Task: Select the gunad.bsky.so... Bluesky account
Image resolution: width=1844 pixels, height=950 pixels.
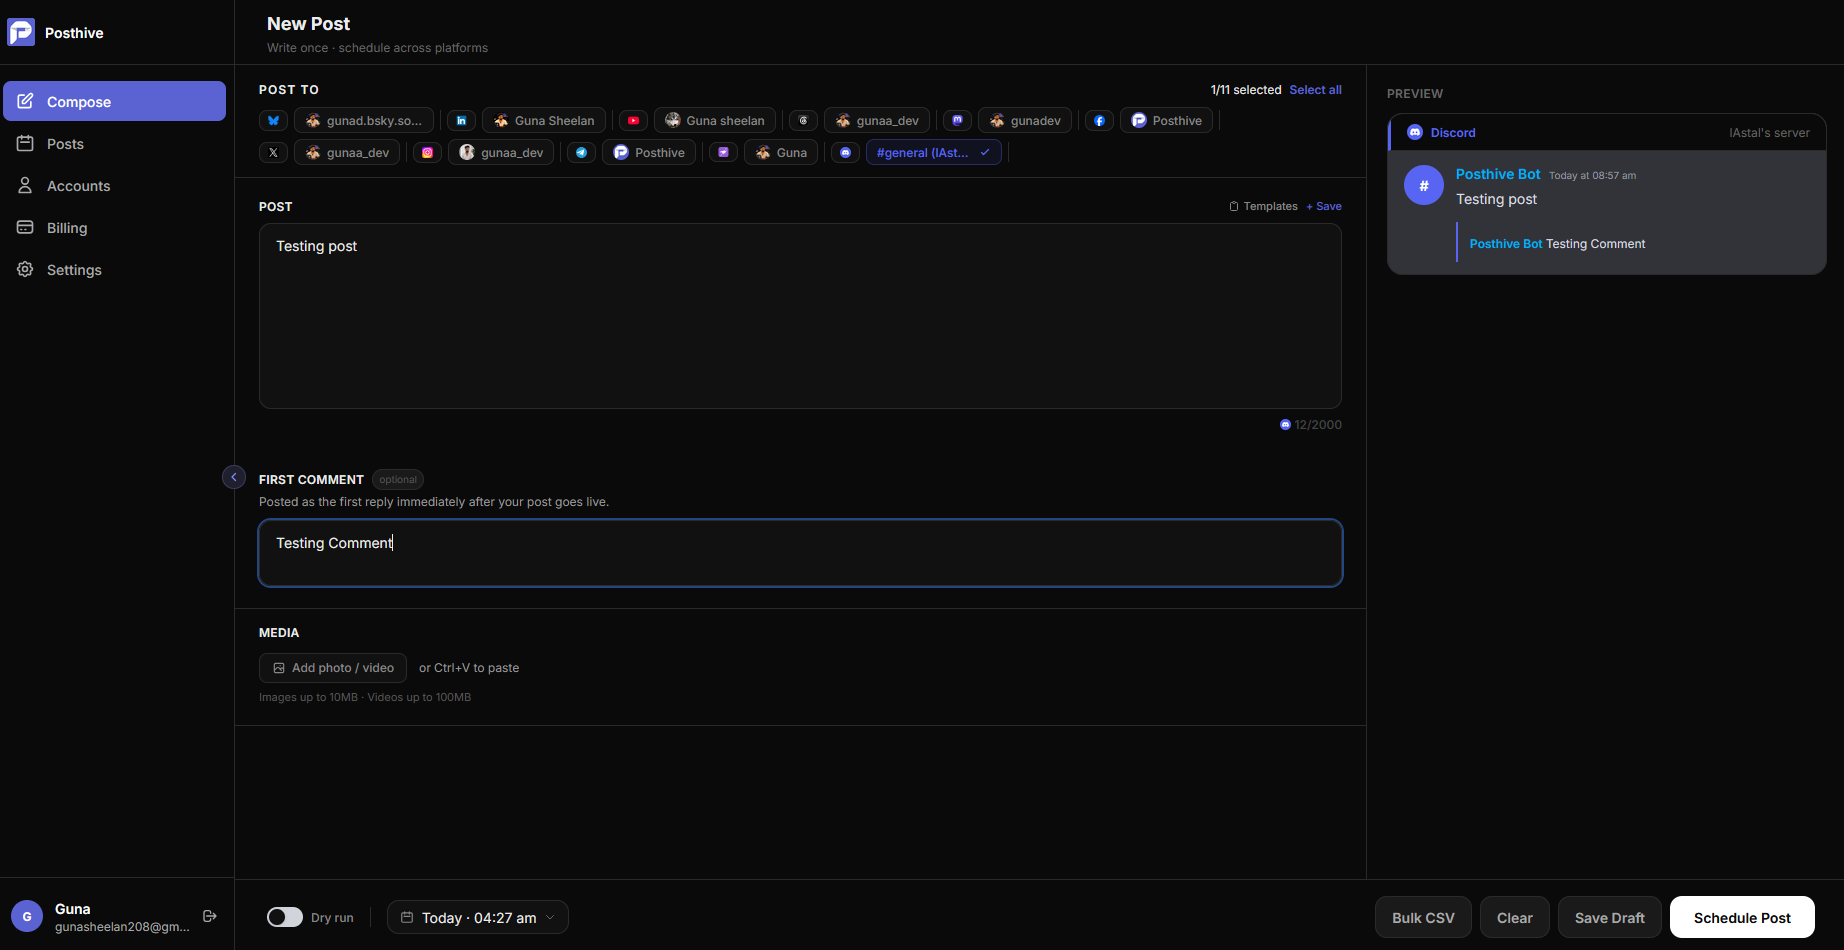Action: coord(364,121)
